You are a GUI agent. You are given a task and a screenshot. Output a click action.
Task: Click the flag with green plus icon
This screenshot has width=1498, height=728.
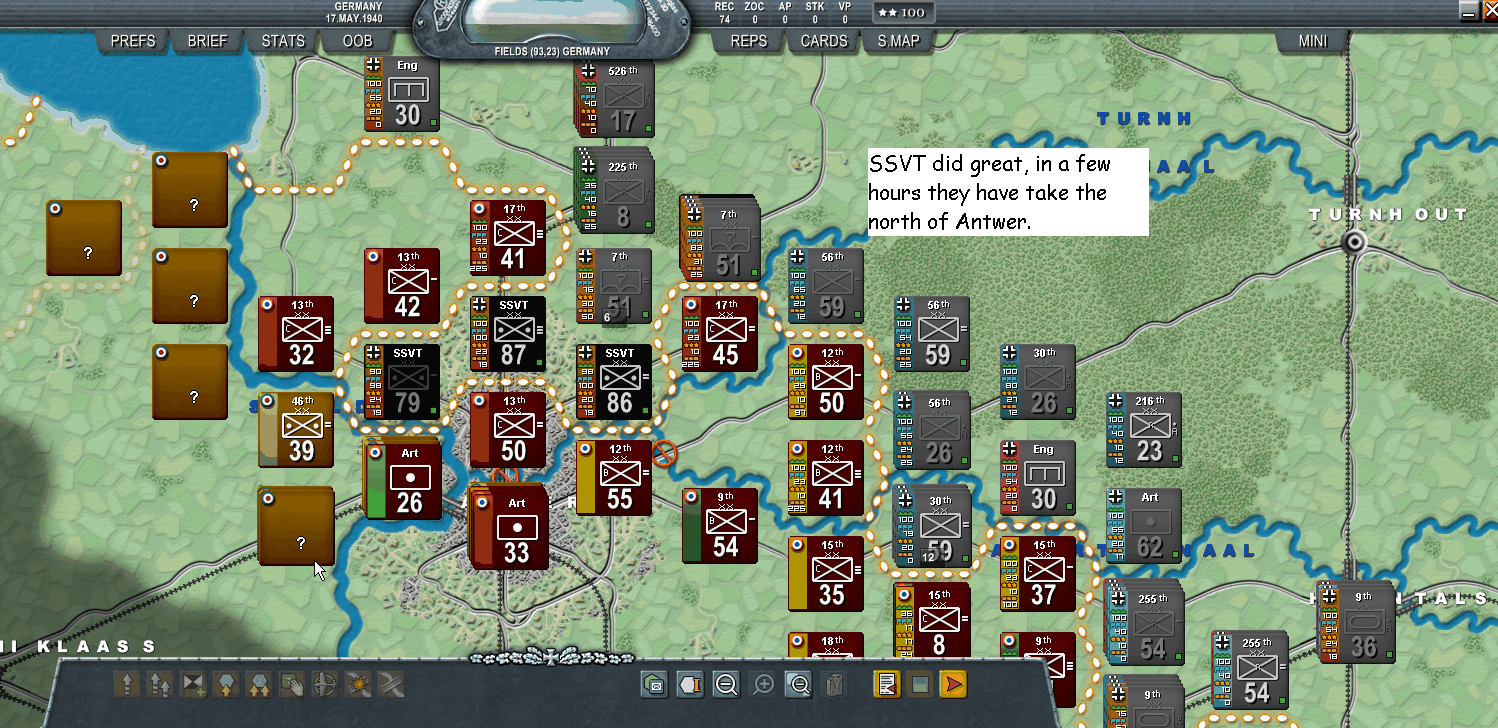(x=193, y=685)
